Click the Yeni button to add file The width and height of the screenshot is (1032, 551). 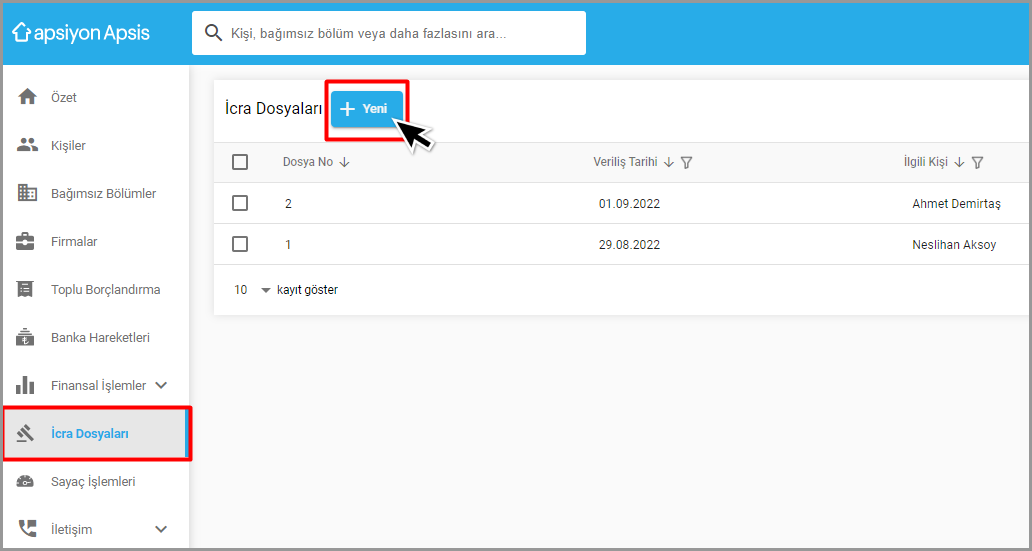click(x=367, y=109)
